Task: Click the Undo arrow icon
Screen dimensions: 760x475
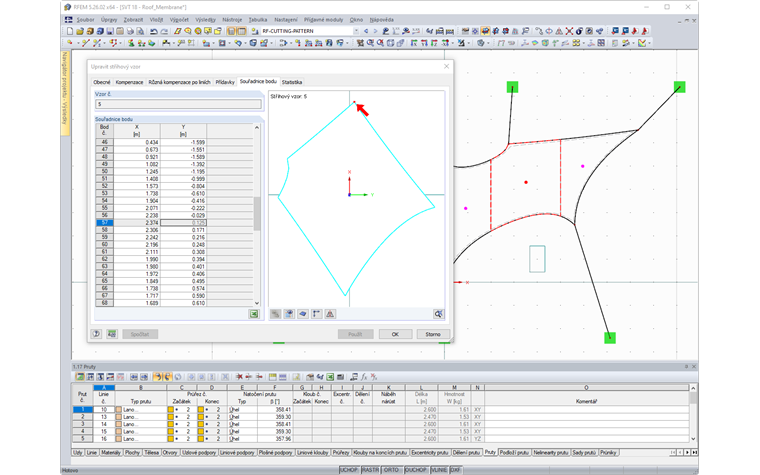Action: 154,31
